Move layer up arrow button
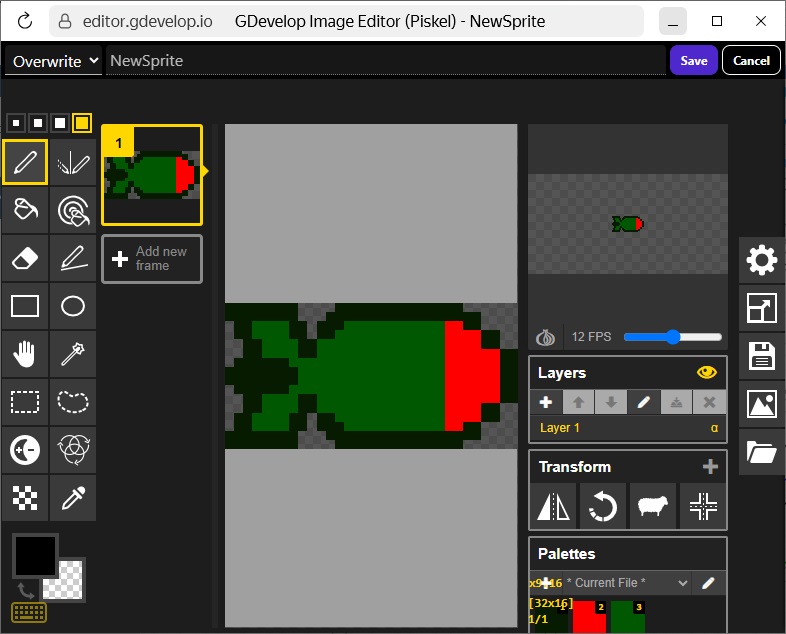786x634 pixels. 578,402
